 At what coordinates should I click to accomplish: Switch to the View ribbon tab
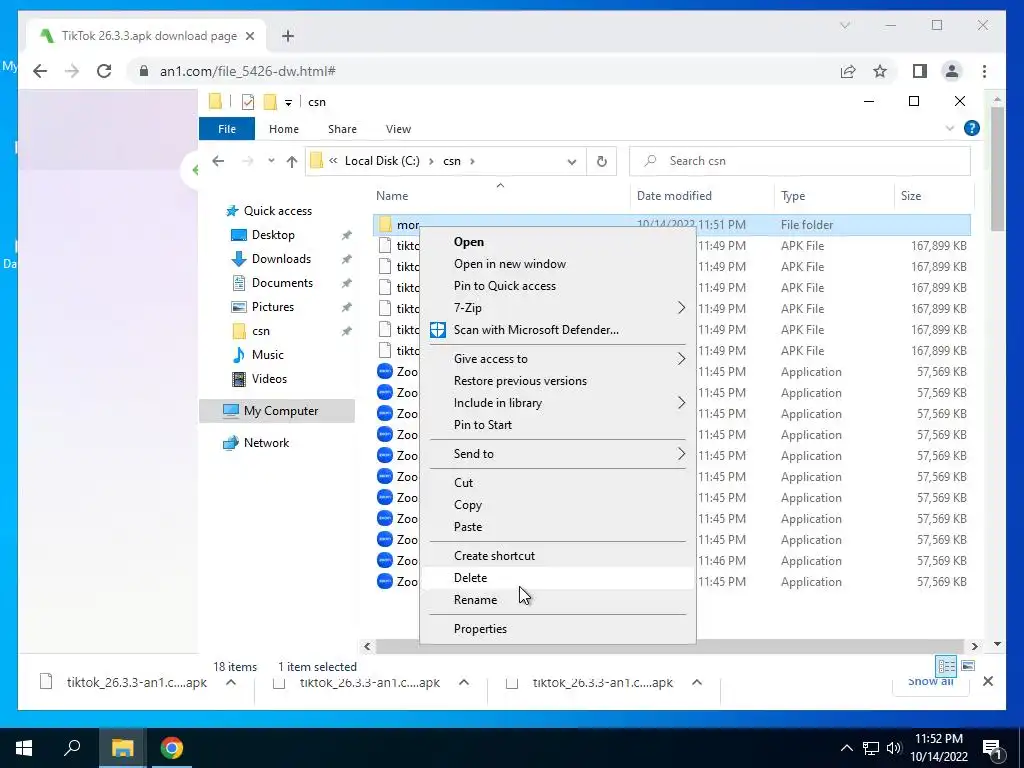pyautogui.click(x=398, y=129)
